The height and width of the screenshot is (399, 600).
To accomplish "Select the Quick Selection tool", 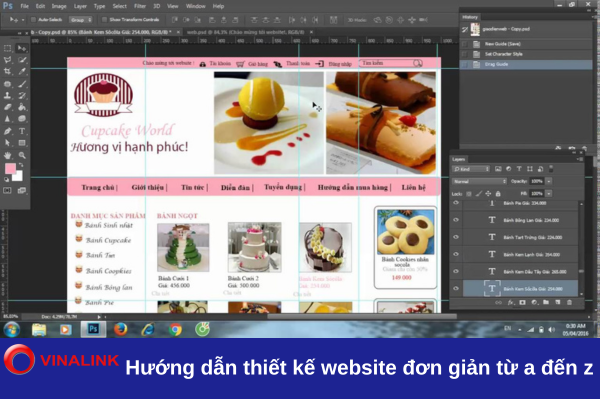I will tap(22, 60).
